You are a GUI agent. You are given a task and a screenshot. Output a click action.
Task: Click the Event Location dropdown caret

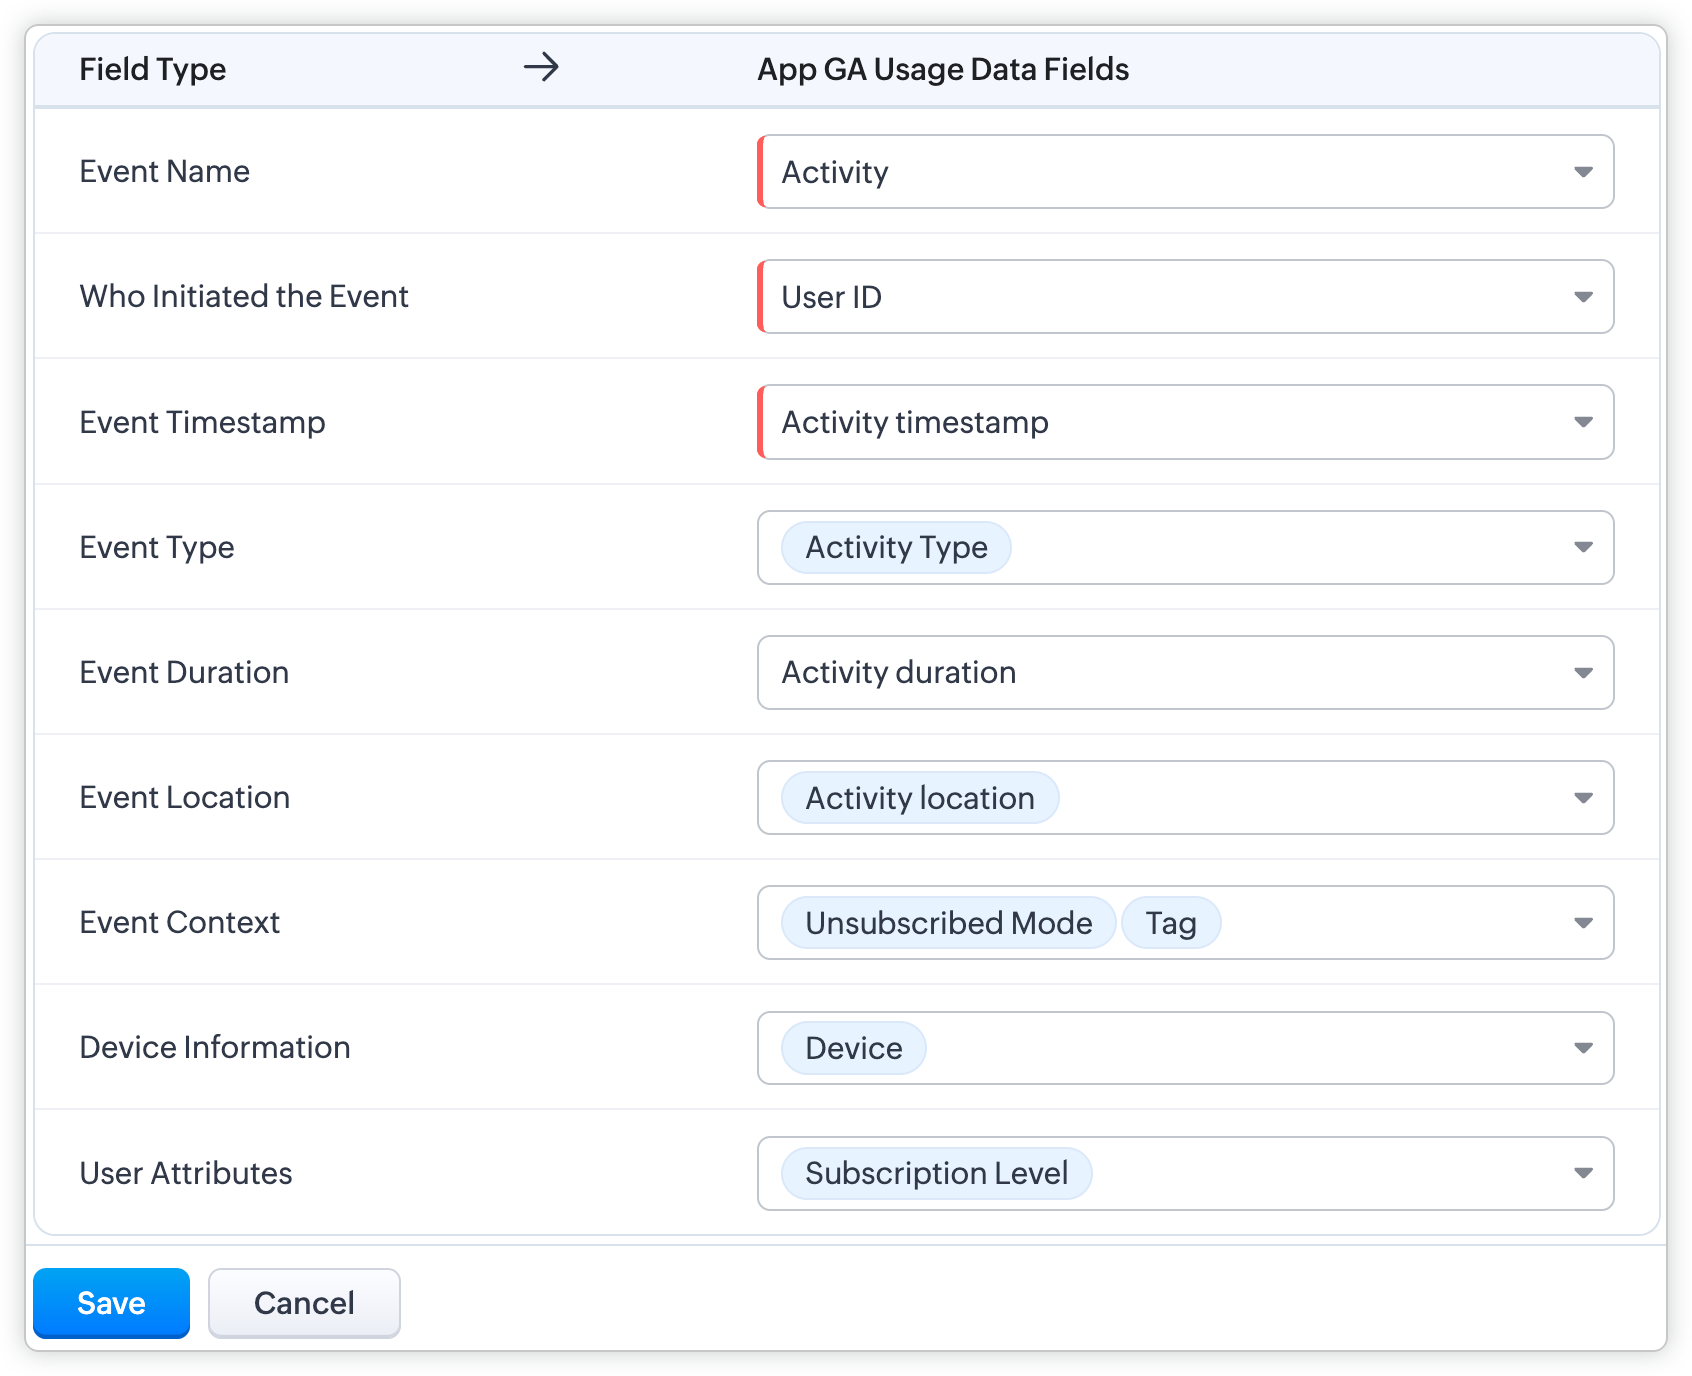click(1583, 798)
